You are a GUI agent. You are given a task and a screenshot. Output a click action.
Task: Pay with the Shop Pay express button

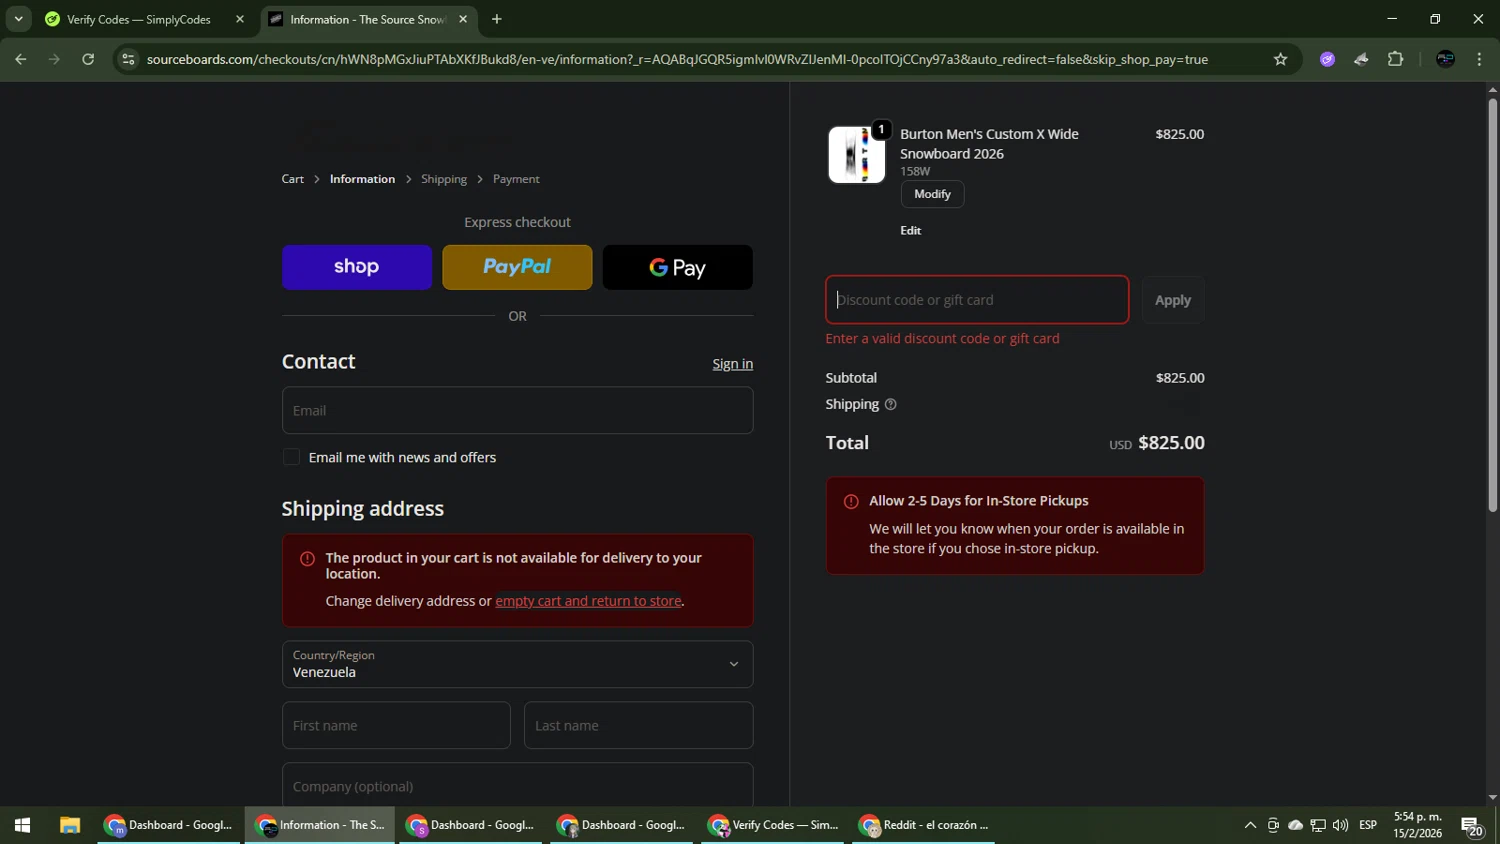tap(357, 267)
